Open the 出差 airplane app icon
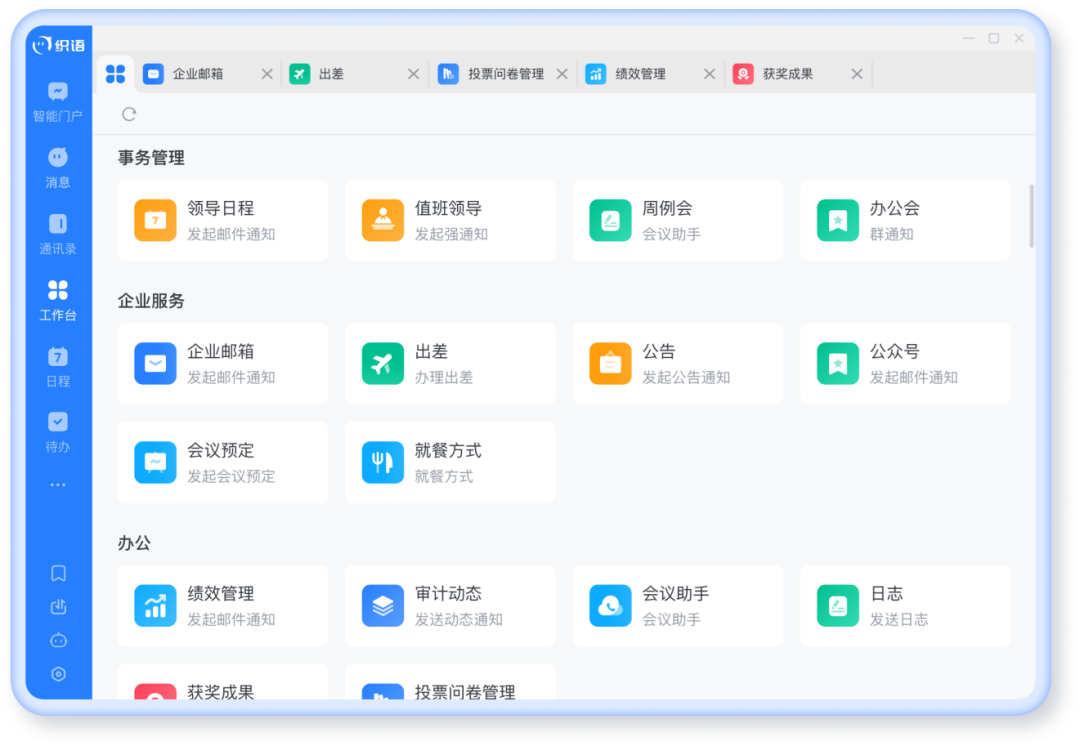 tap(382, 364)
